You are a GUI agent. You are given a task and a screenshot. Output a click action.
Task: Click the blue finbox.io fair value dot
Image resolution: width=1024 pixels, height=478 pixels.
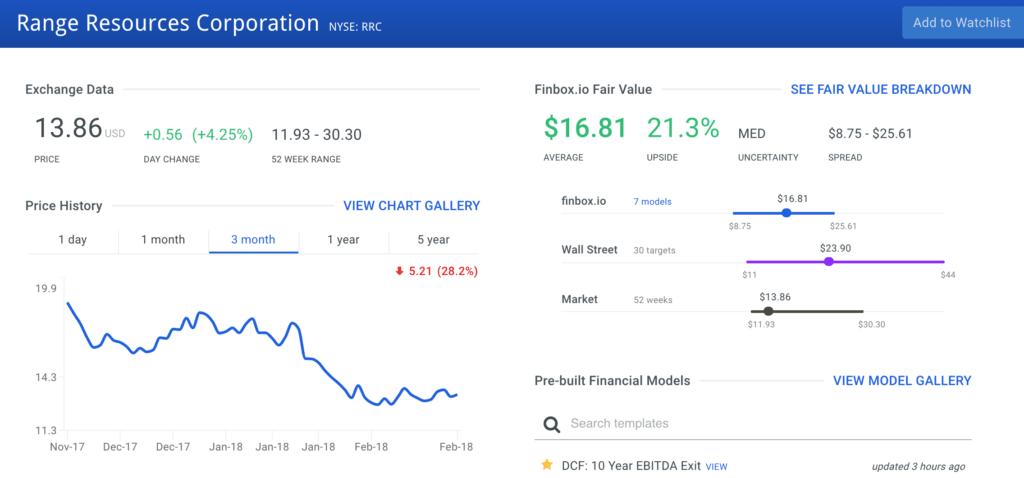[x=786, y=212]
